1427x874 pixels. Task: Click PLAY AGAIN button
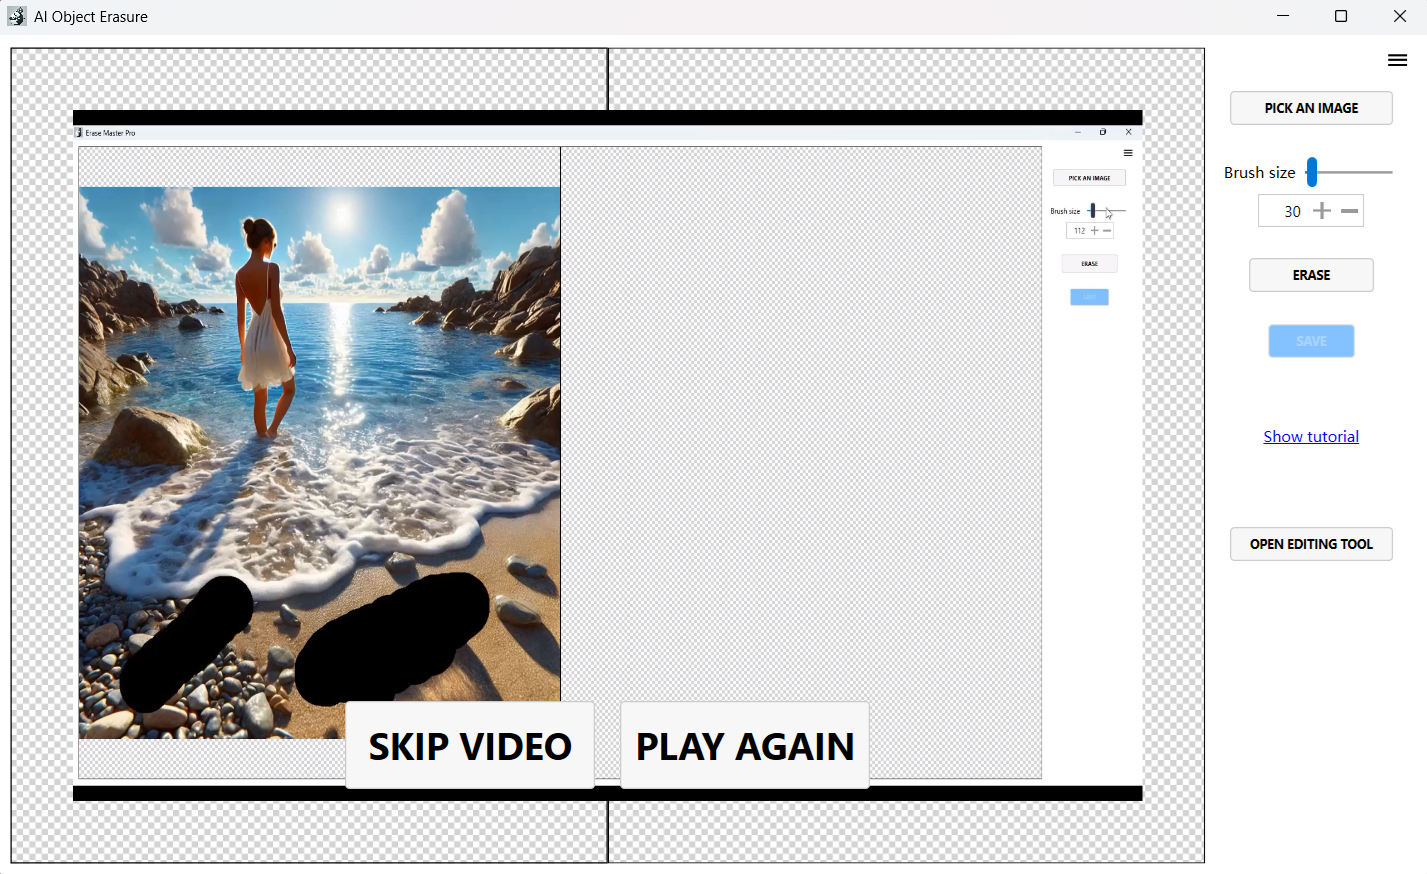pyautogui.click(x=745, y=746)
